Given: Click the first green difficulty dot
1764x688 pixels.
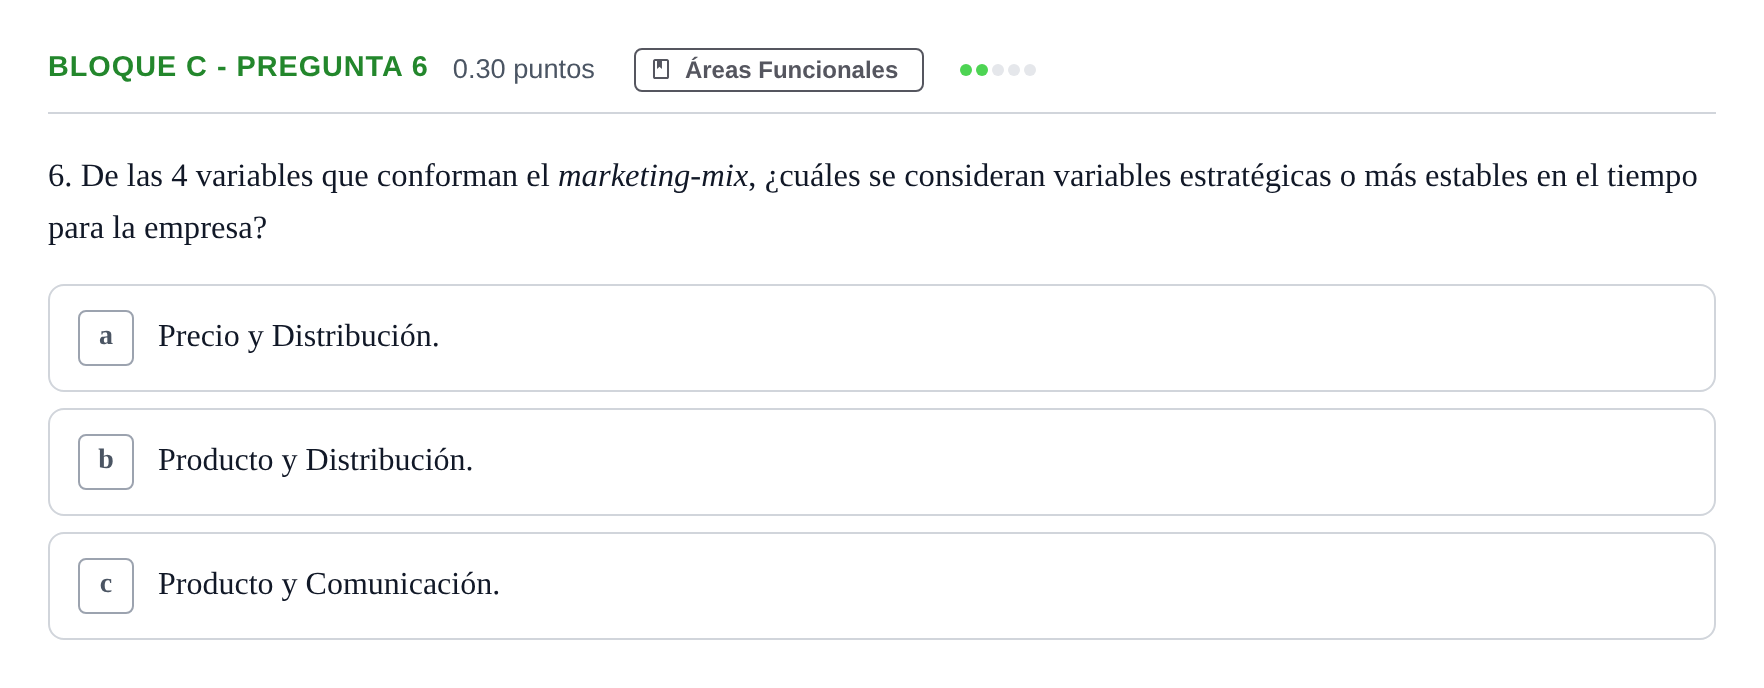Looking at the screenshot, I should click(966, 70).
